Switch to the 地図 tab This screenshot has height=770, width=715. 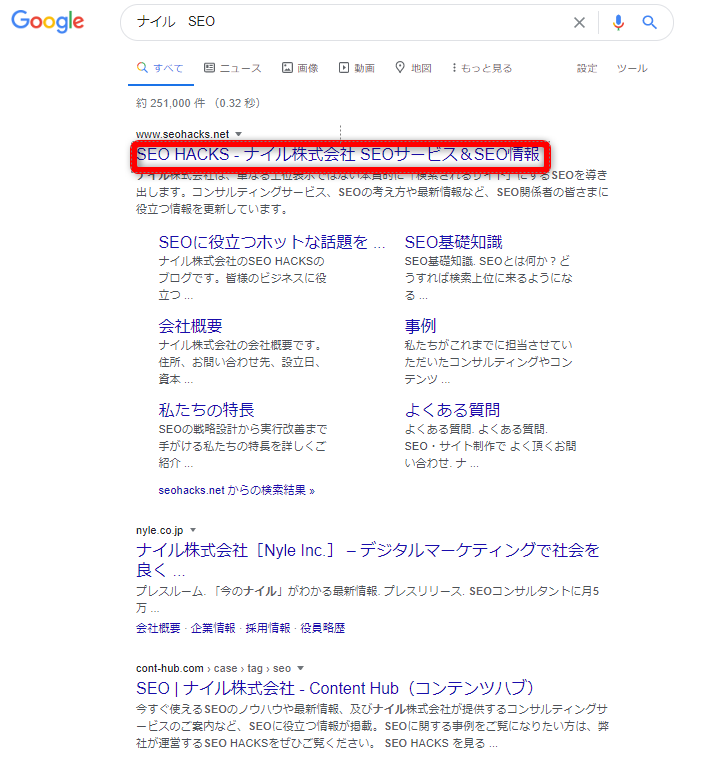[x=413, y=68]
